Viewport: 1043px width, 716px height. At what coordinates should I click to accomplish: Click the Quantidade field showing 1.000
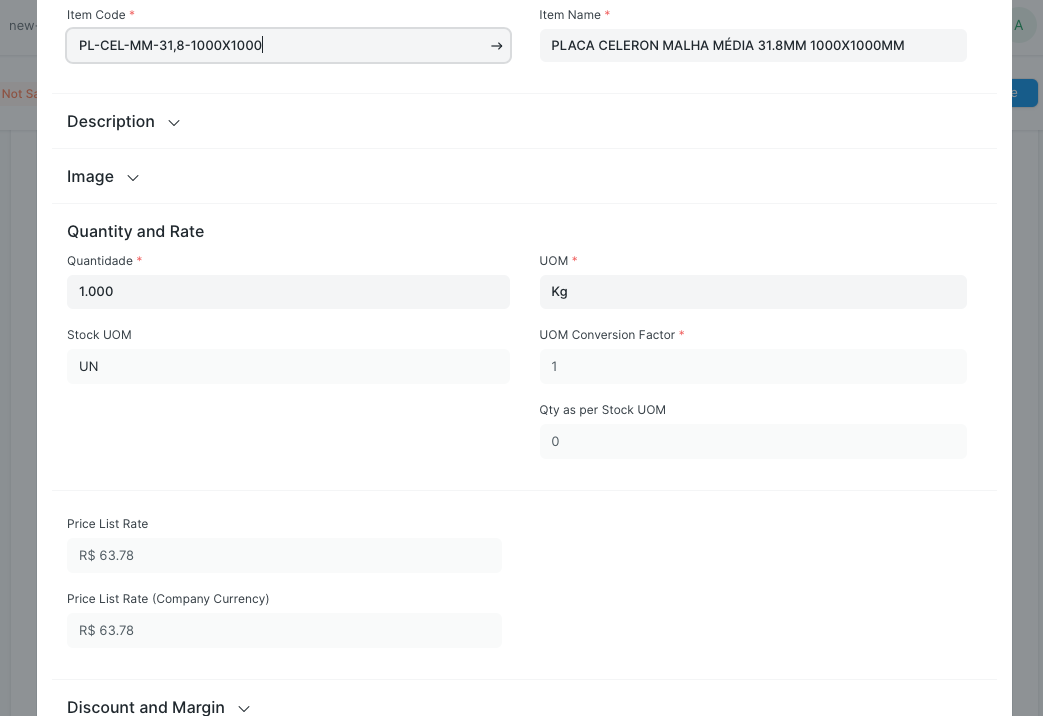click(288, 291)
